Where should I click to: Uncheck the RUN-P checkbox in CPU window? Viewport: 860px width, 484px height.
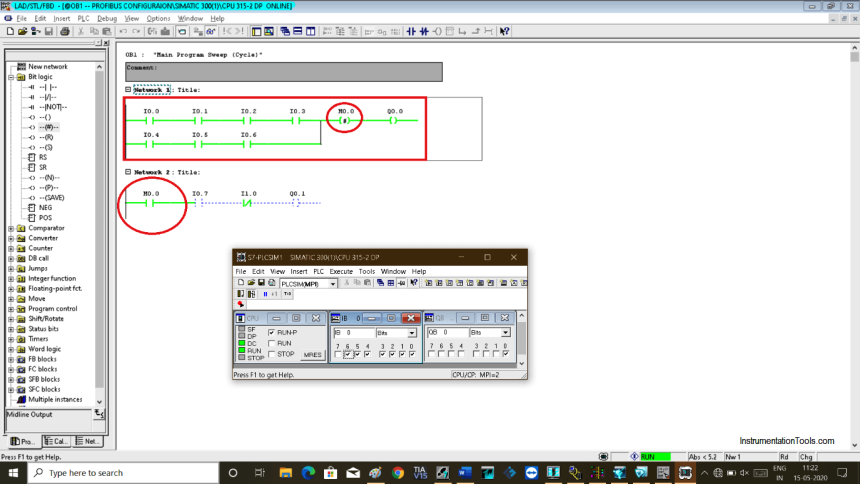click(271, 333)
